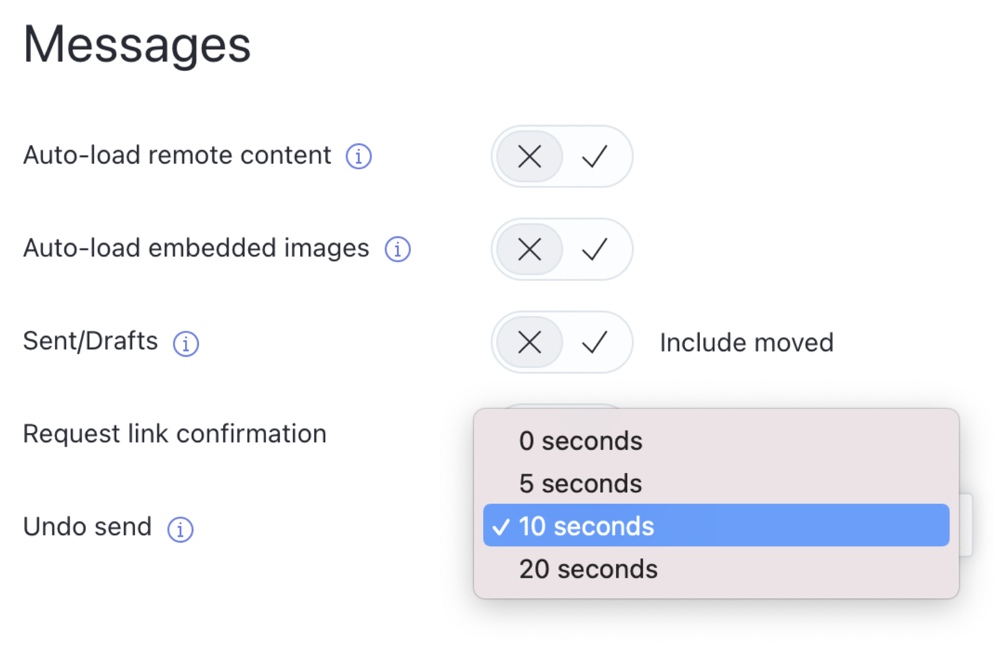Click the Include moved label
Viewport: 1000px width, 647px height.
(x=746, y=343)
